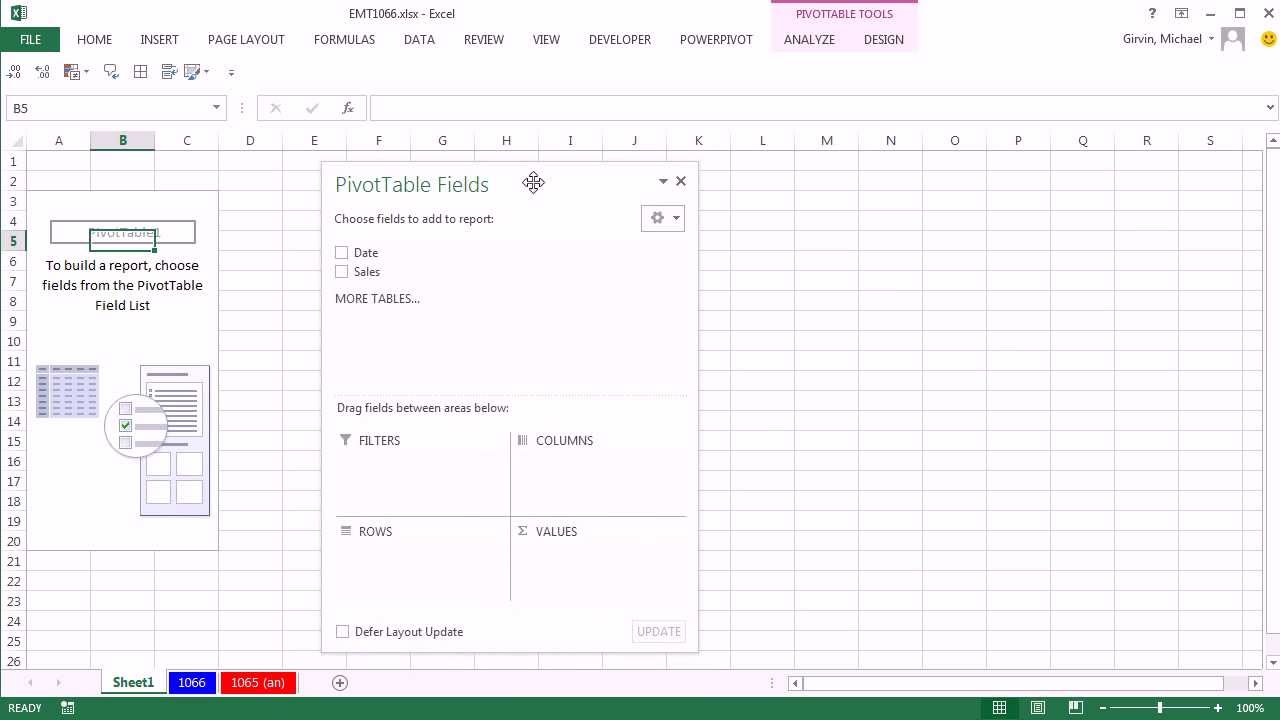Switch to Page Layout view icon
This screenshot has height=720, width=1280.
(x=1038, y=708)
